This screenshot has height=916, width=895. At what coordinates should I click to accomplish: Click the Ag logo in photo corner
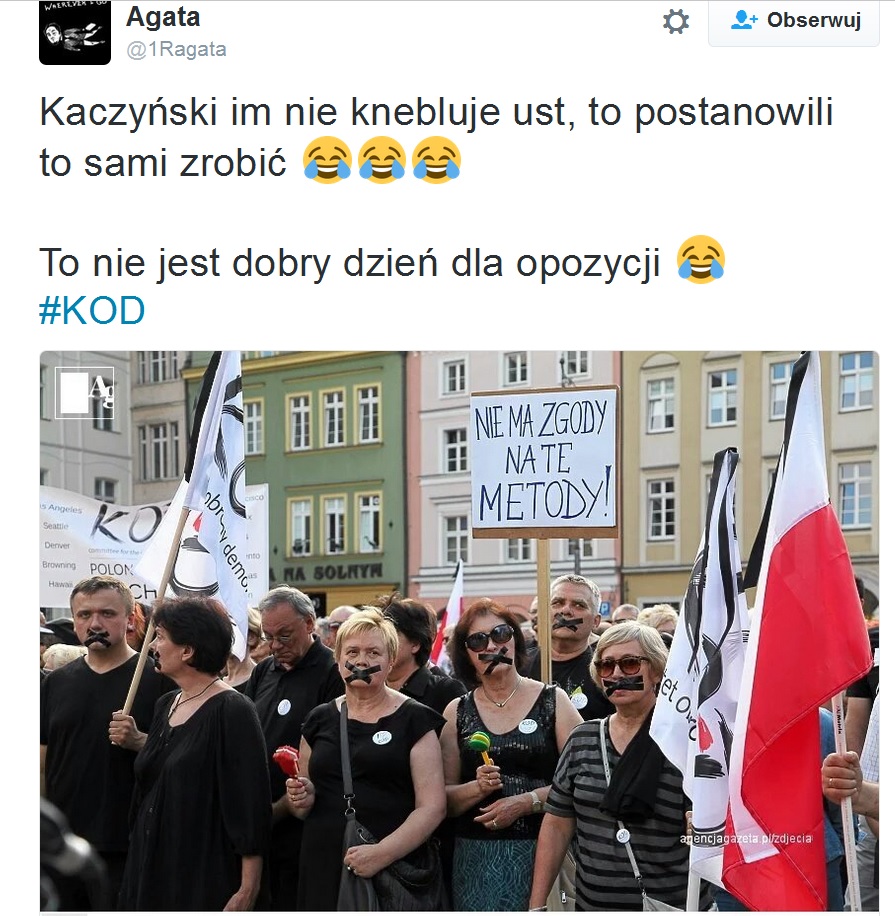[x=85, y=393]
